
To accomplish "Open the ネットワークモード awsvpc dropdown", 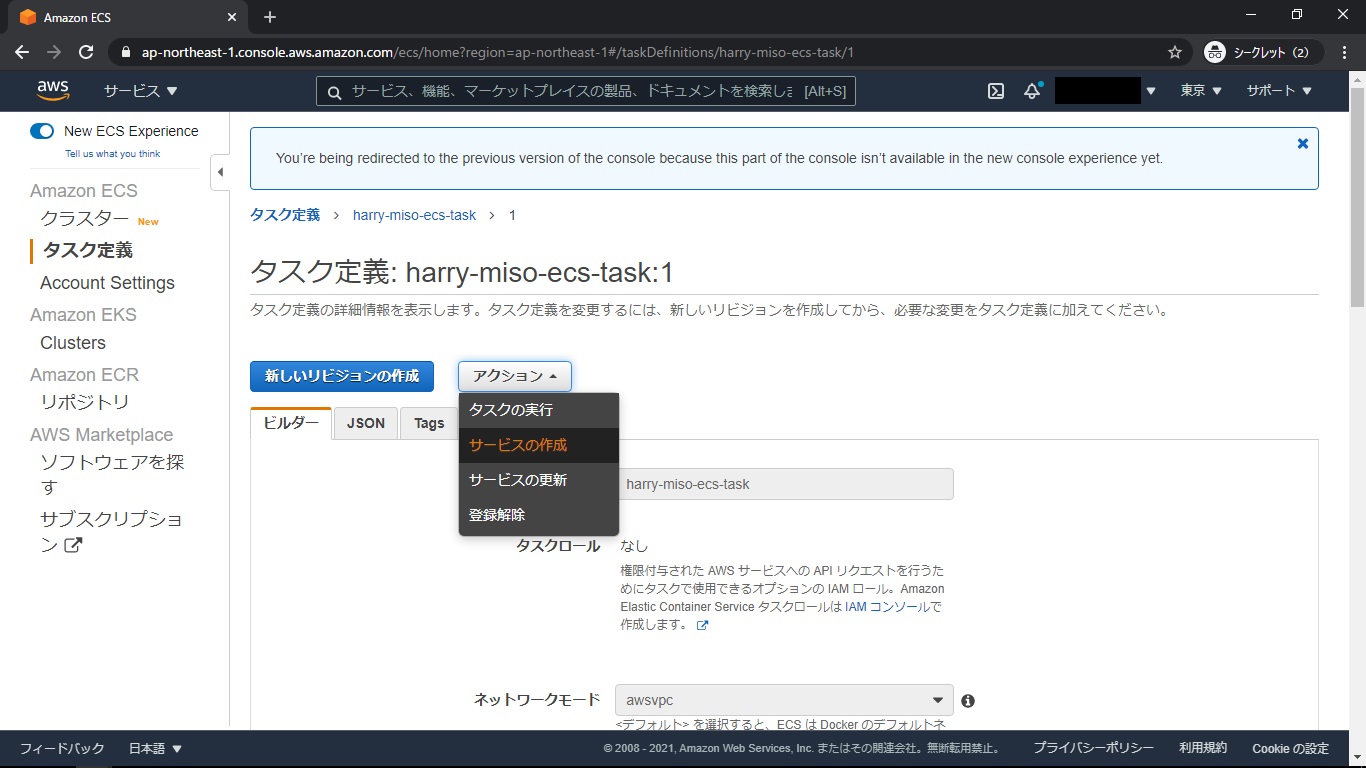I will tap(784, 700).
